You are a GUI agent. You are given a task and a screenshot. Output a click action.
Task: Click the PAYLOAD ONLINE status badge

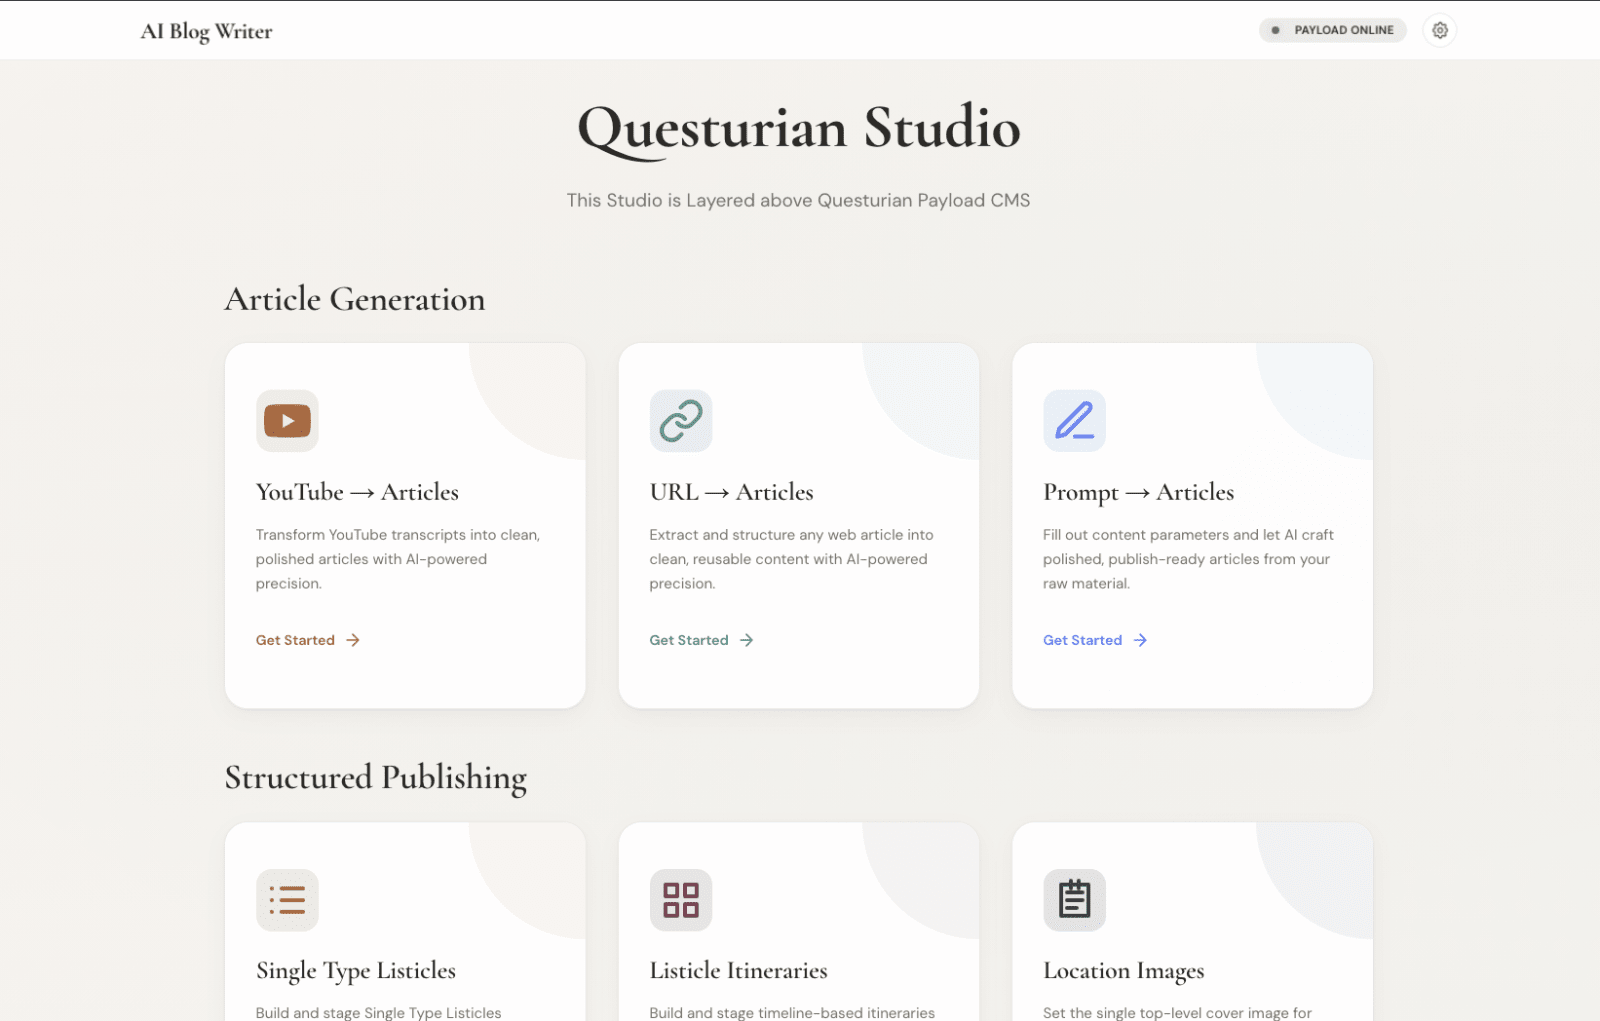1332,30
